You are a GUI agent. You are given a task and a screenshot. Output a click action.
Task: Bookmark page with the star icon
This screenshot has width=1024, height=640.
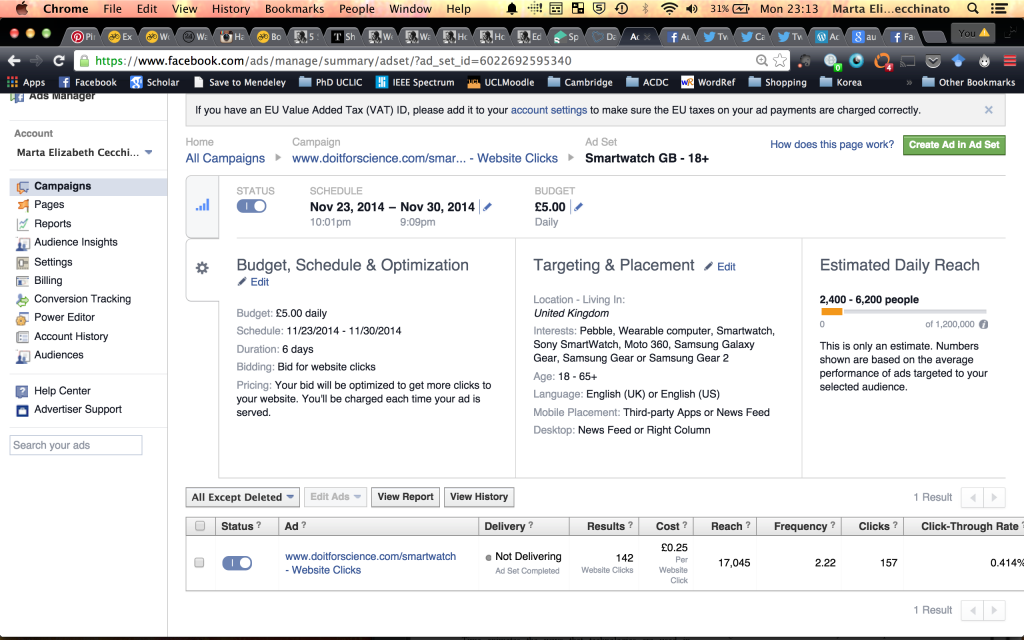[x=780, y=60]
